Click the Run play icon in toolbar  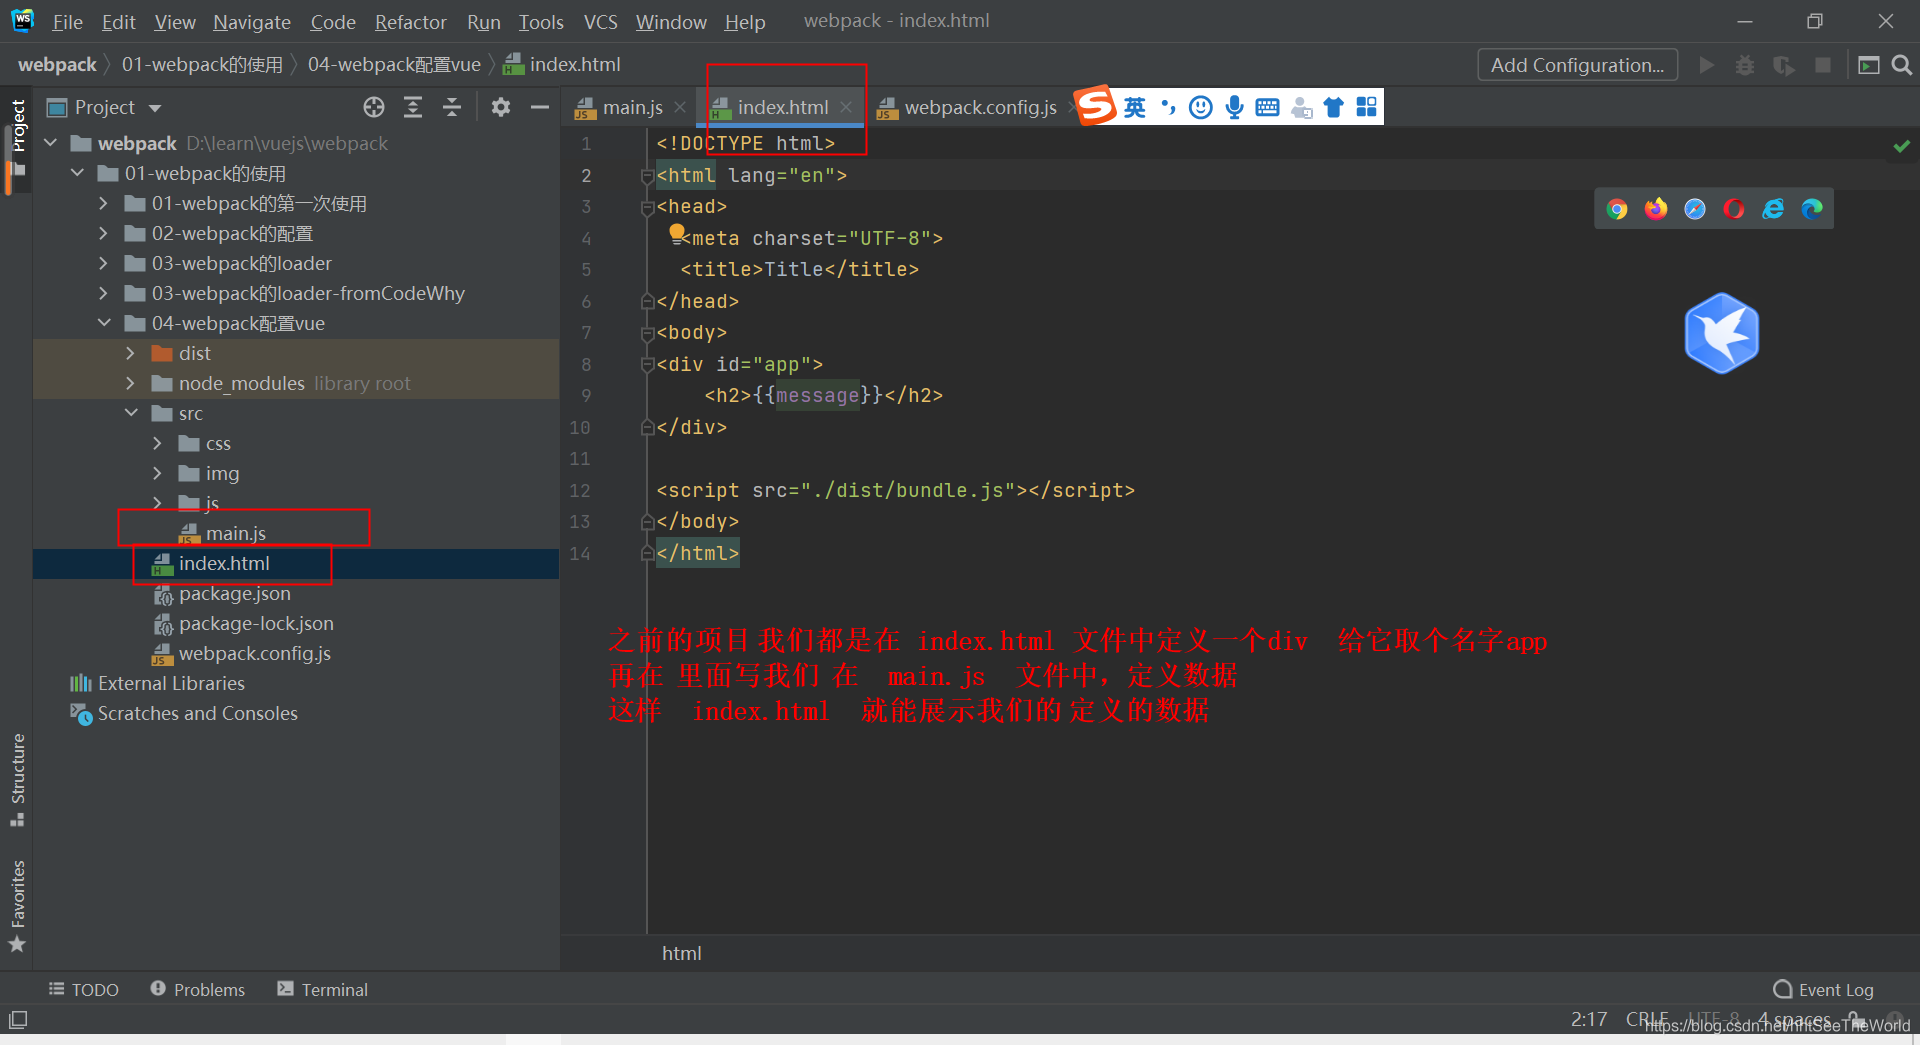pyautogui.click(x=1707, y=65)
